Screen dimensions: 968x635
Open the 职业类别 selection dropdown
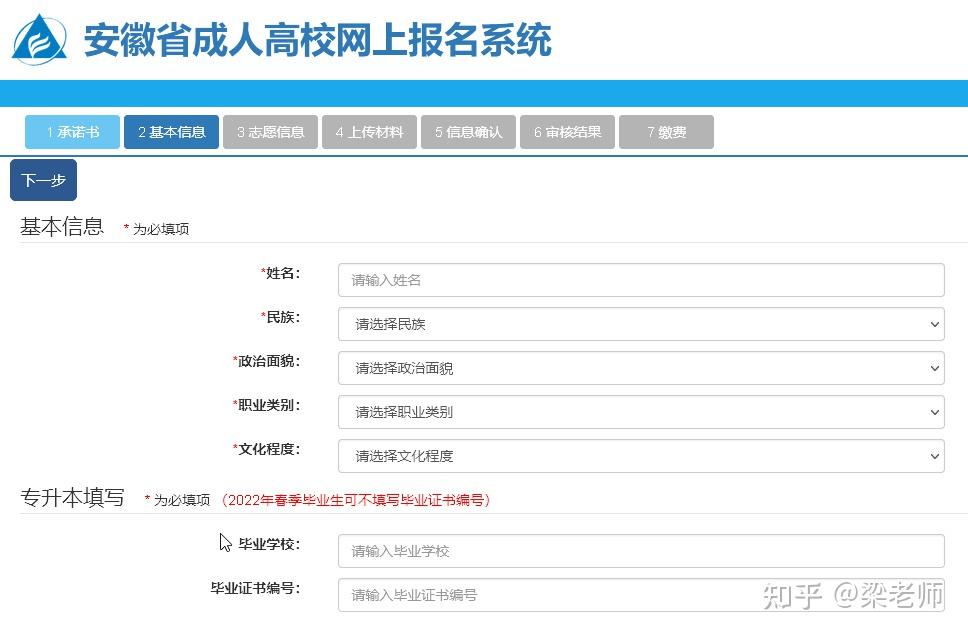(641, 412)
